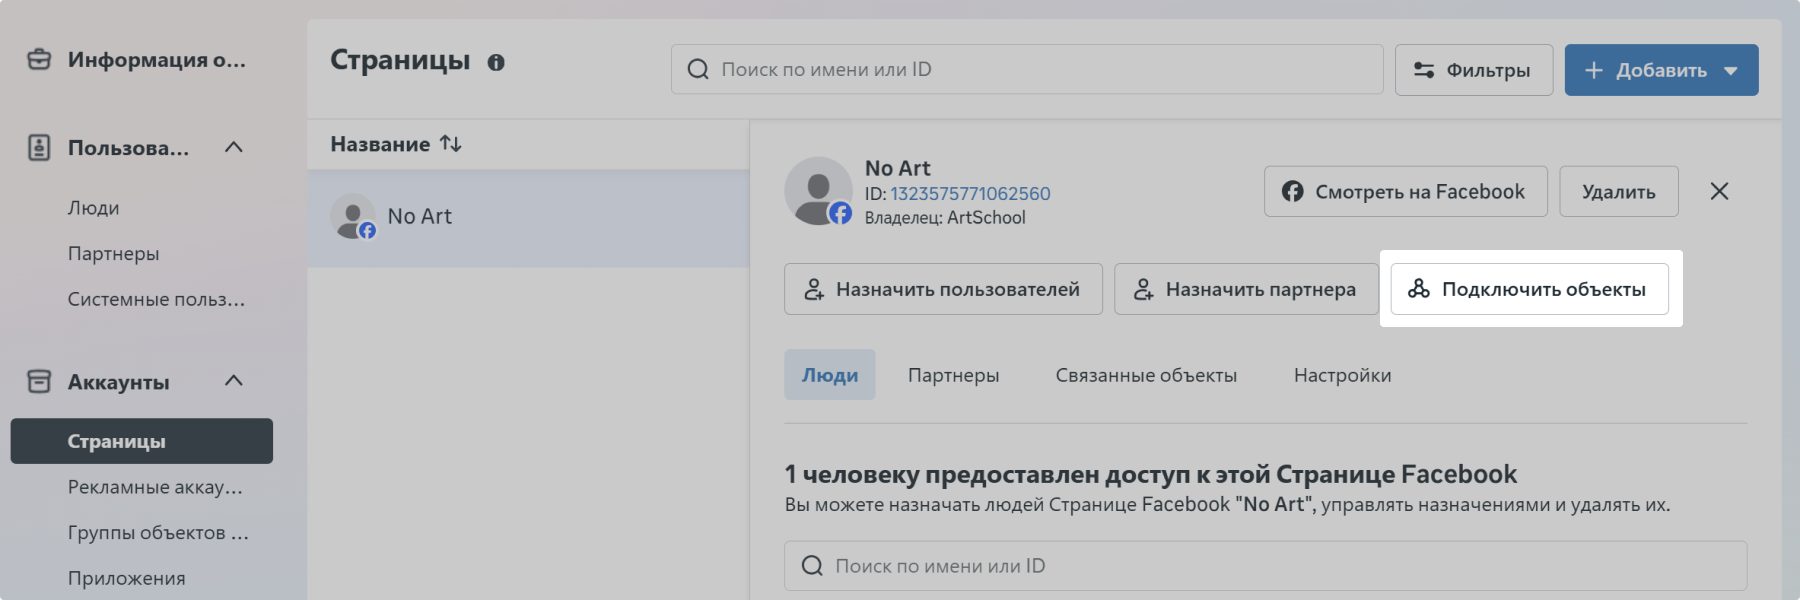Switch to the Люди tab

point(830,375)
